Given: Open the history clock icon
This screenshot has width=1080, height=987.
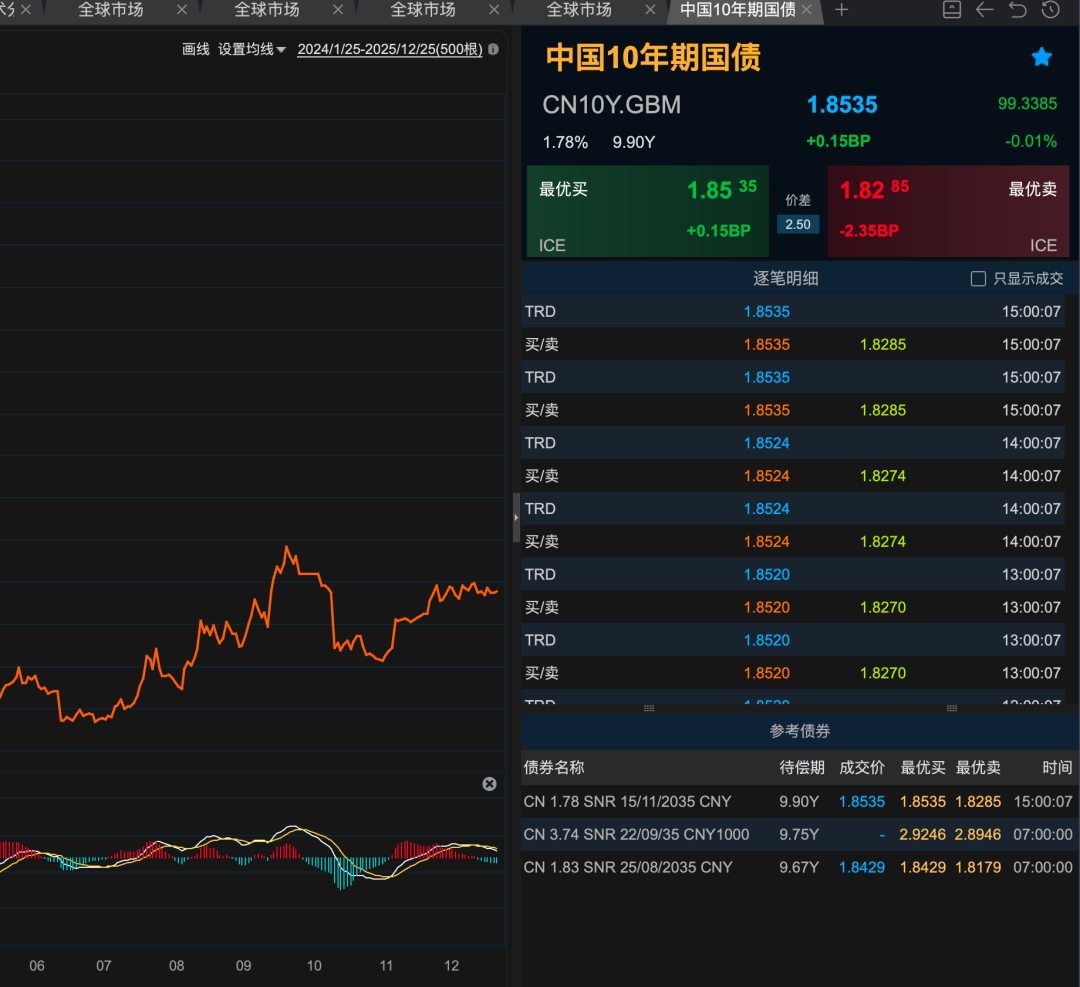Looking at the screenshot, I should click(1050, 10).
